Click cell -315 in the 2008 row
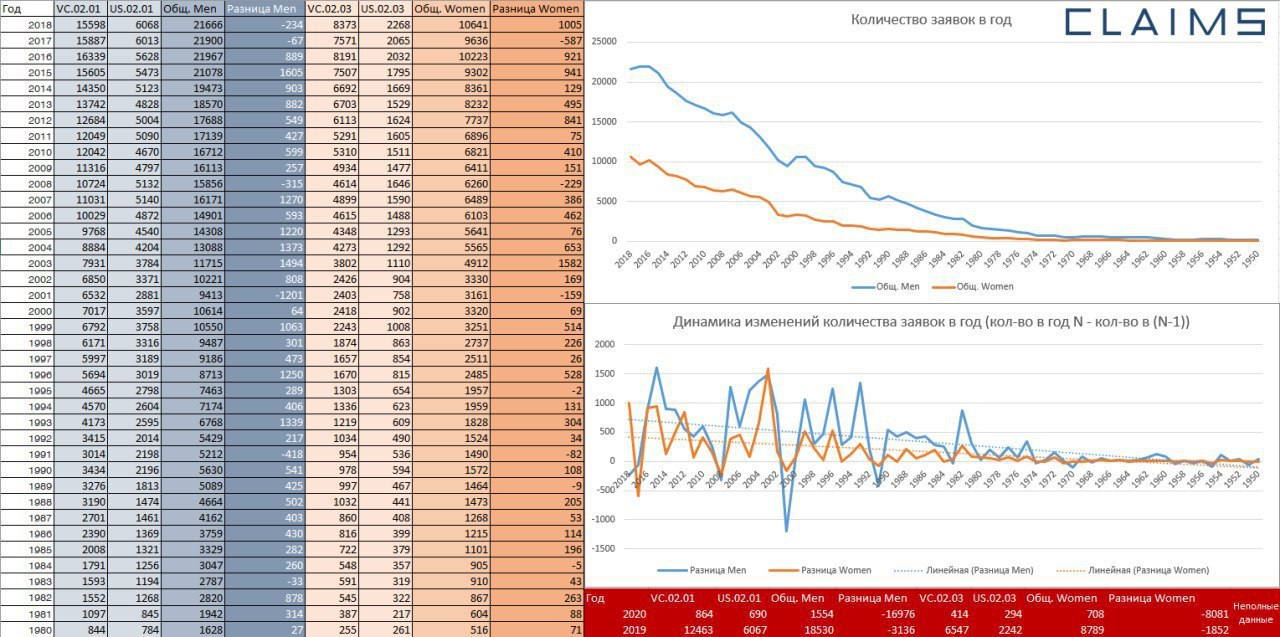 point(264,184)
